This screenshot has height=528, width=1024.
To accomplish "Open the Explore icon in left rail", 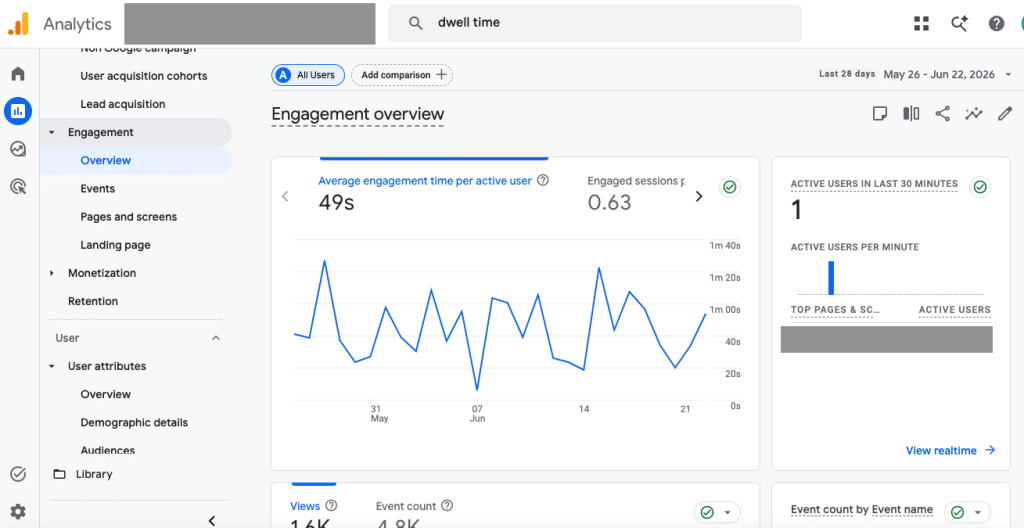I will [18, 149].
